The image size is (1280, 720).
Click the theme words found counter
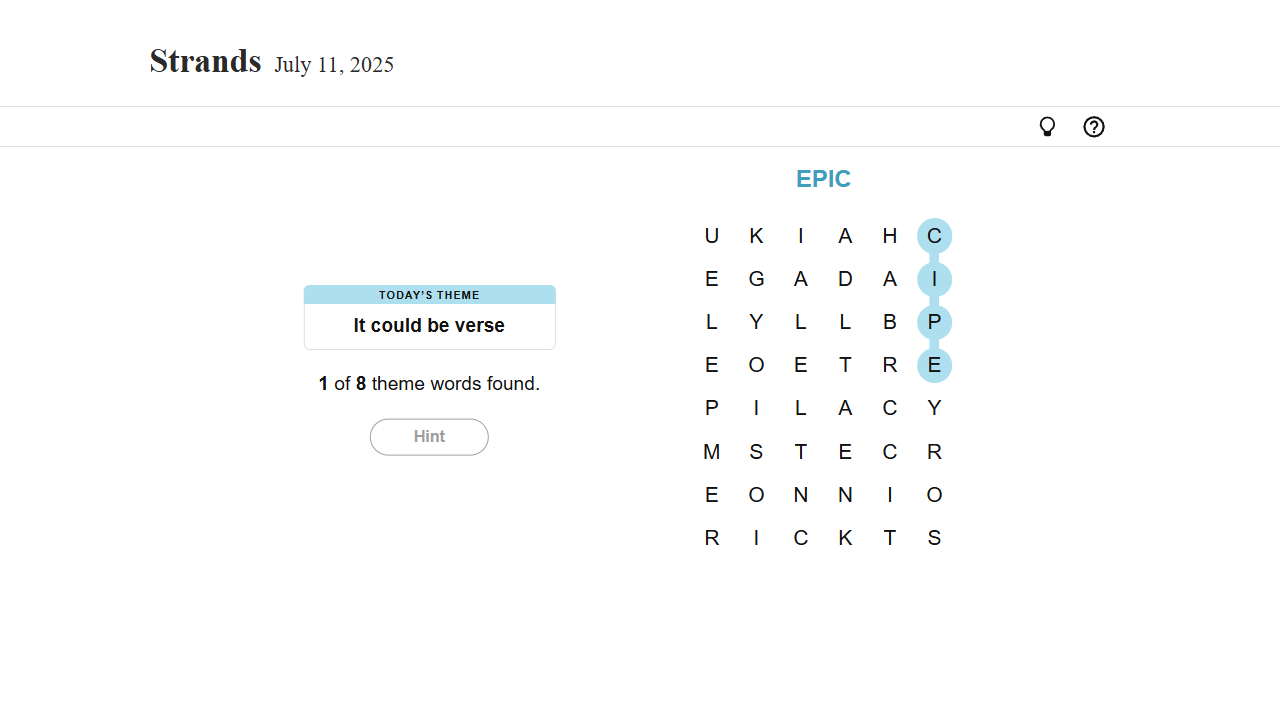[429, 384]
